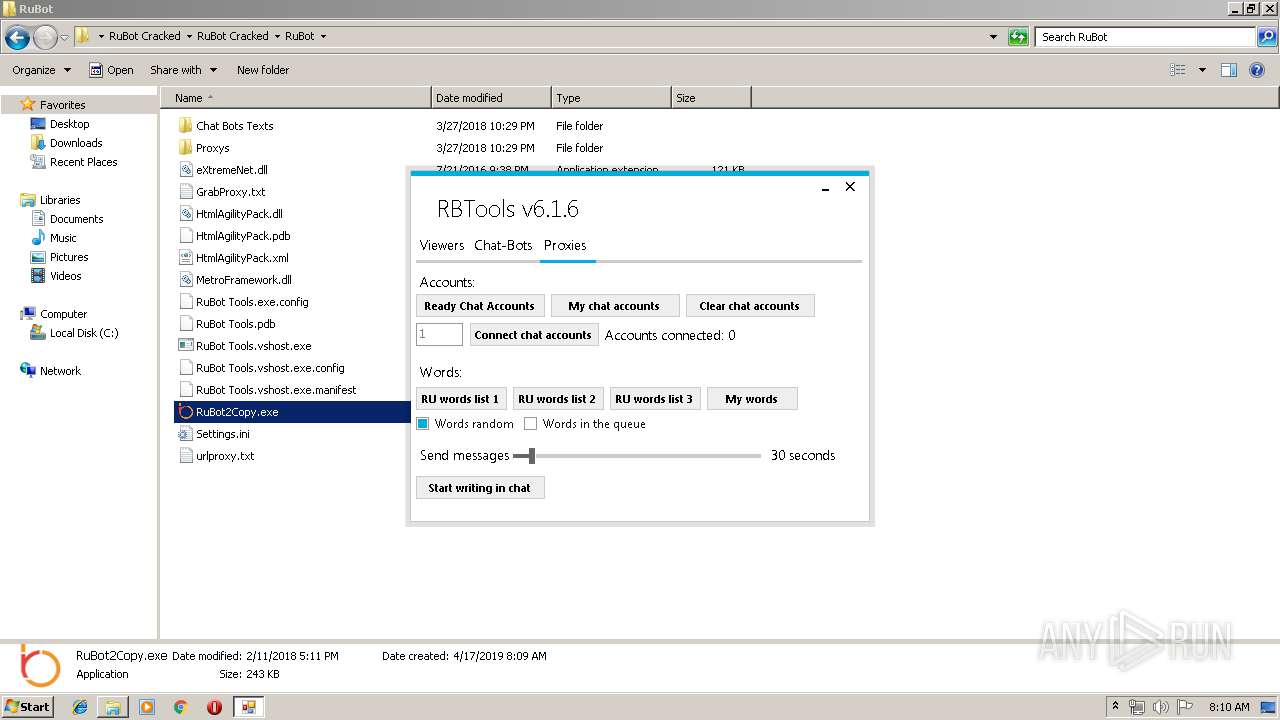Open Local Disk (C:)
The width and height of the screenshot is (1280, 720).
84,333
